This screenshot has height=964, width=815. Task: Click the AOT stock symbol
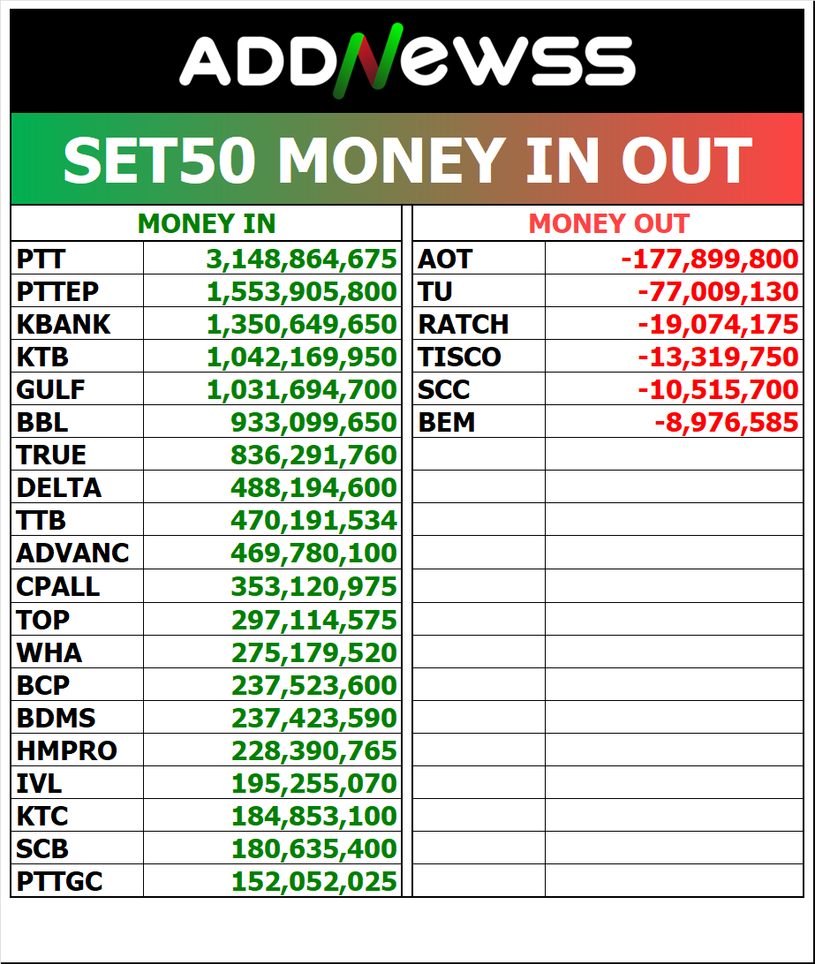445,260
